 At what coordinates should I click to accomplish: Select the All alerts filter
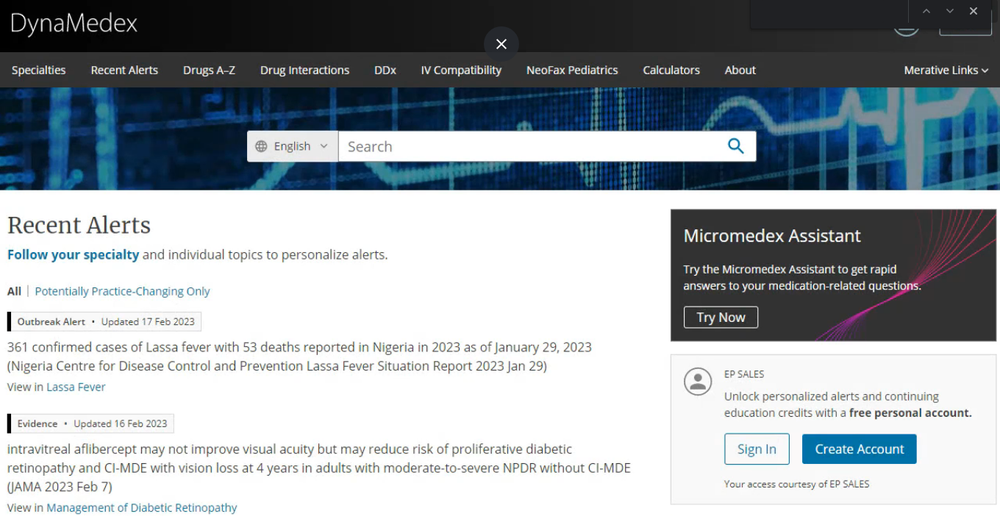point(14,291)
